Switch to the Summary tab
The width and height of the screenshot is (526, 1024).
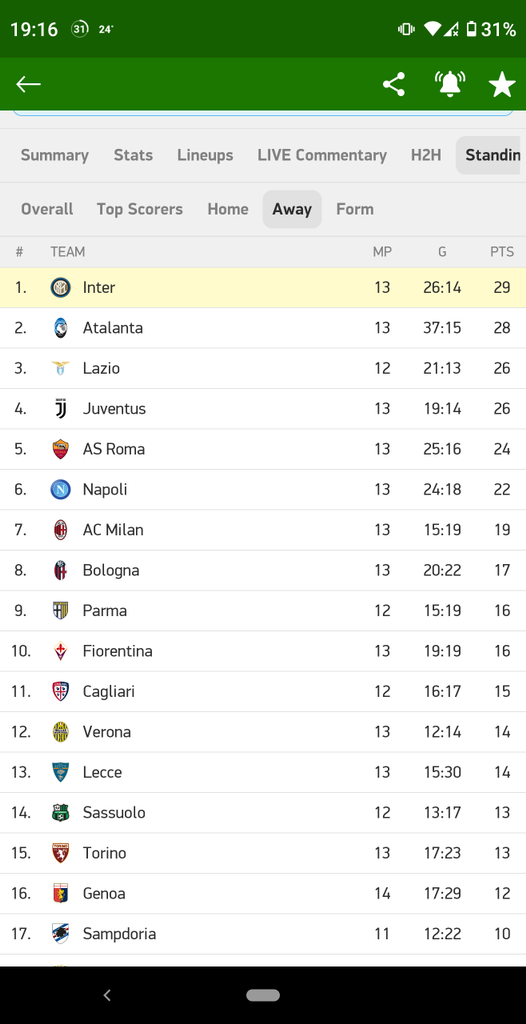54,155
